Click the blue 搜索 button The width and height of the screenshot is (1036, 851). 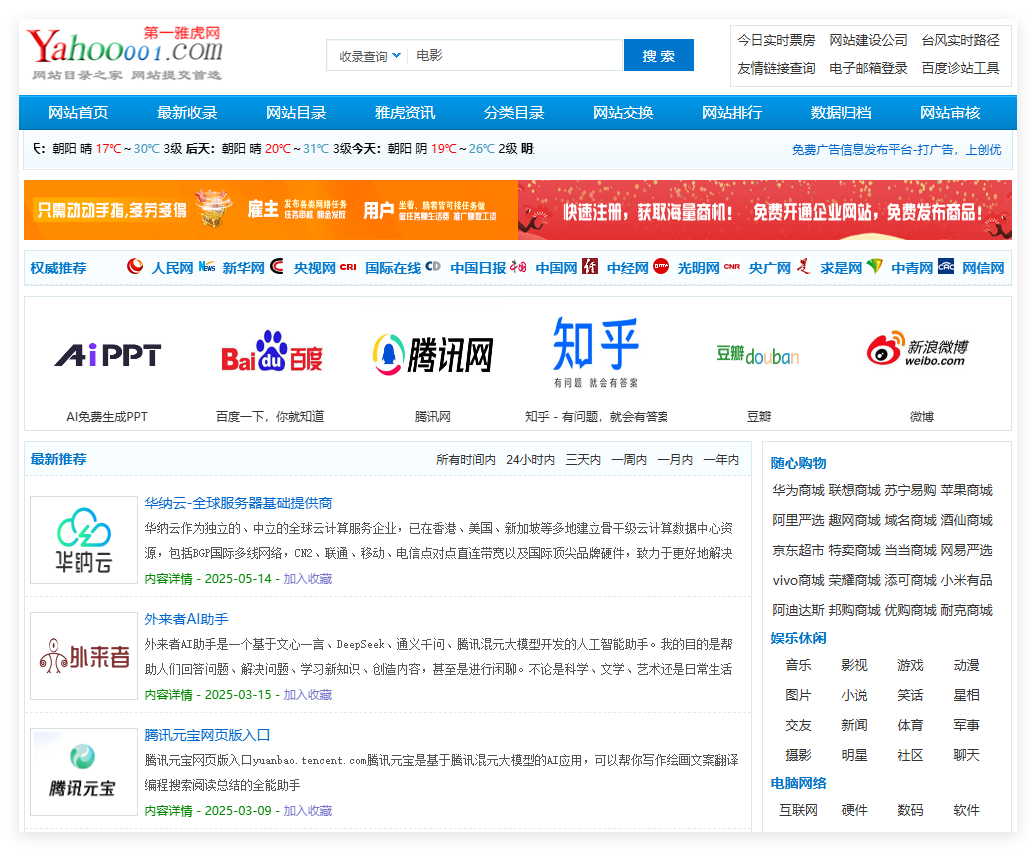coord(659,56)
